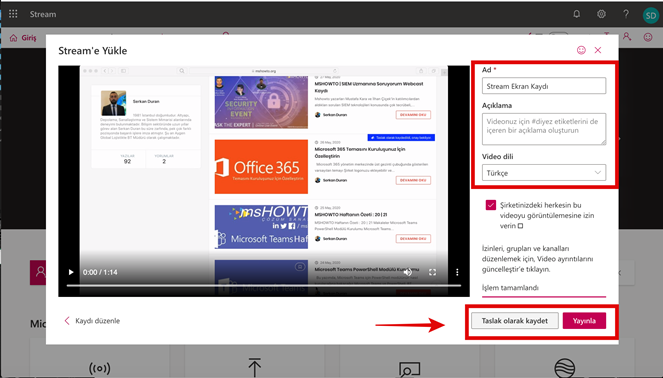Image resolution: width=663 pixels, height=378 pixels.
Task: Click live event icon behind dialog
Action: coord(100,368)
